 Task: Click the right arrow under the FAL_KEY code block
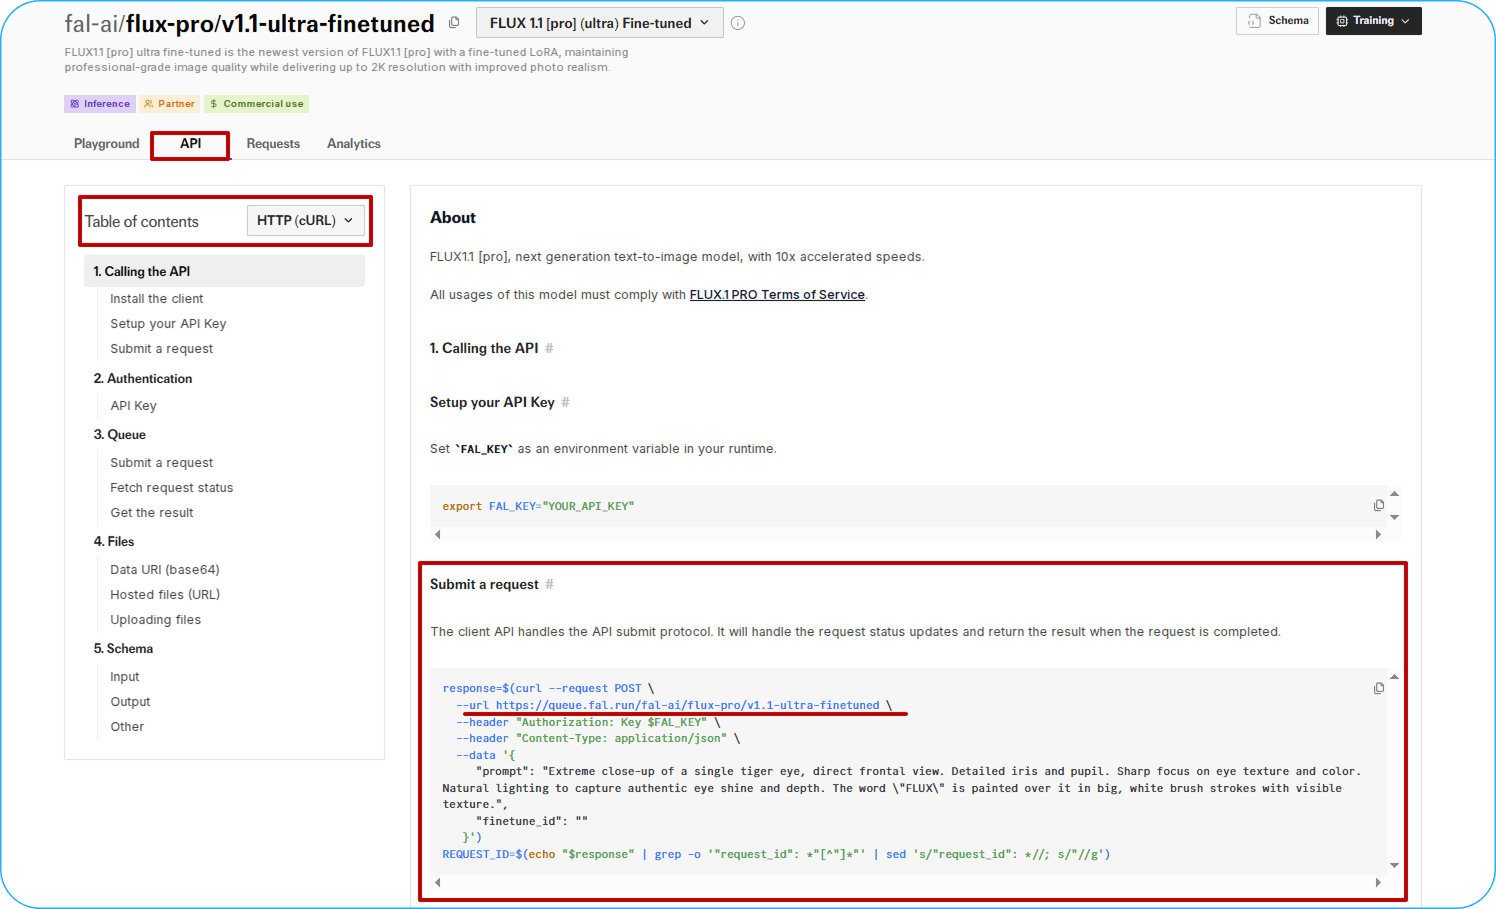[x=1378, y=534]
